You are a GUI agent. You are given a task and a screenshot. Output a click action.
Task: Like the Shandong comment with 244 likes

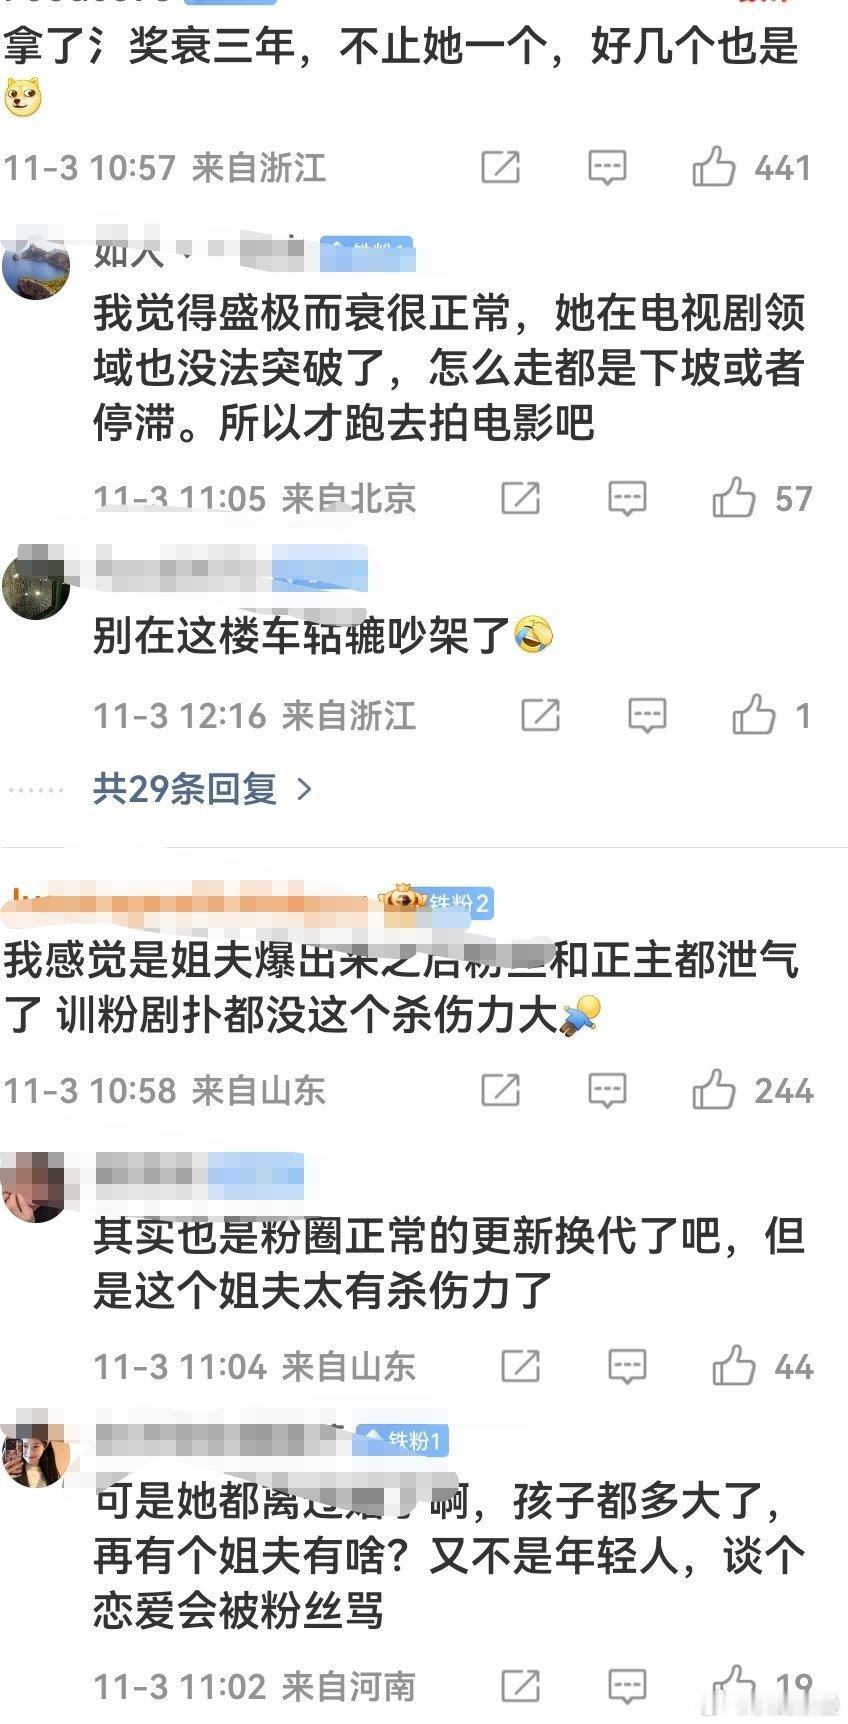pos(714,1089)
